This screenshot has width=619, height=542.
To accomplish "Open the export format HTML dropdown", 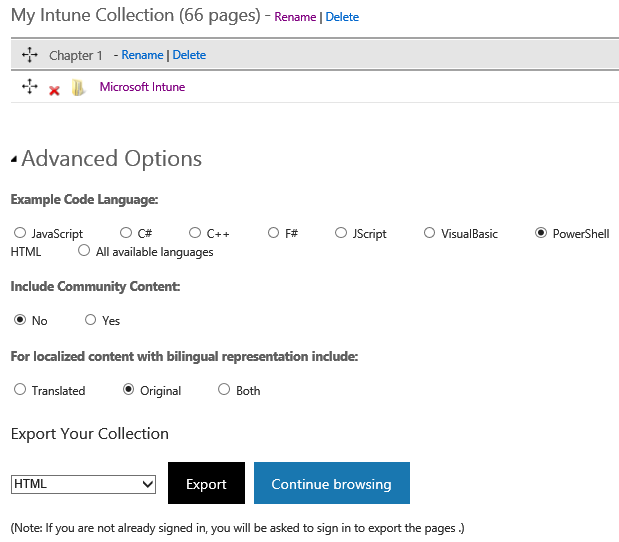I will pyautogui.click(x=83, y=484).
